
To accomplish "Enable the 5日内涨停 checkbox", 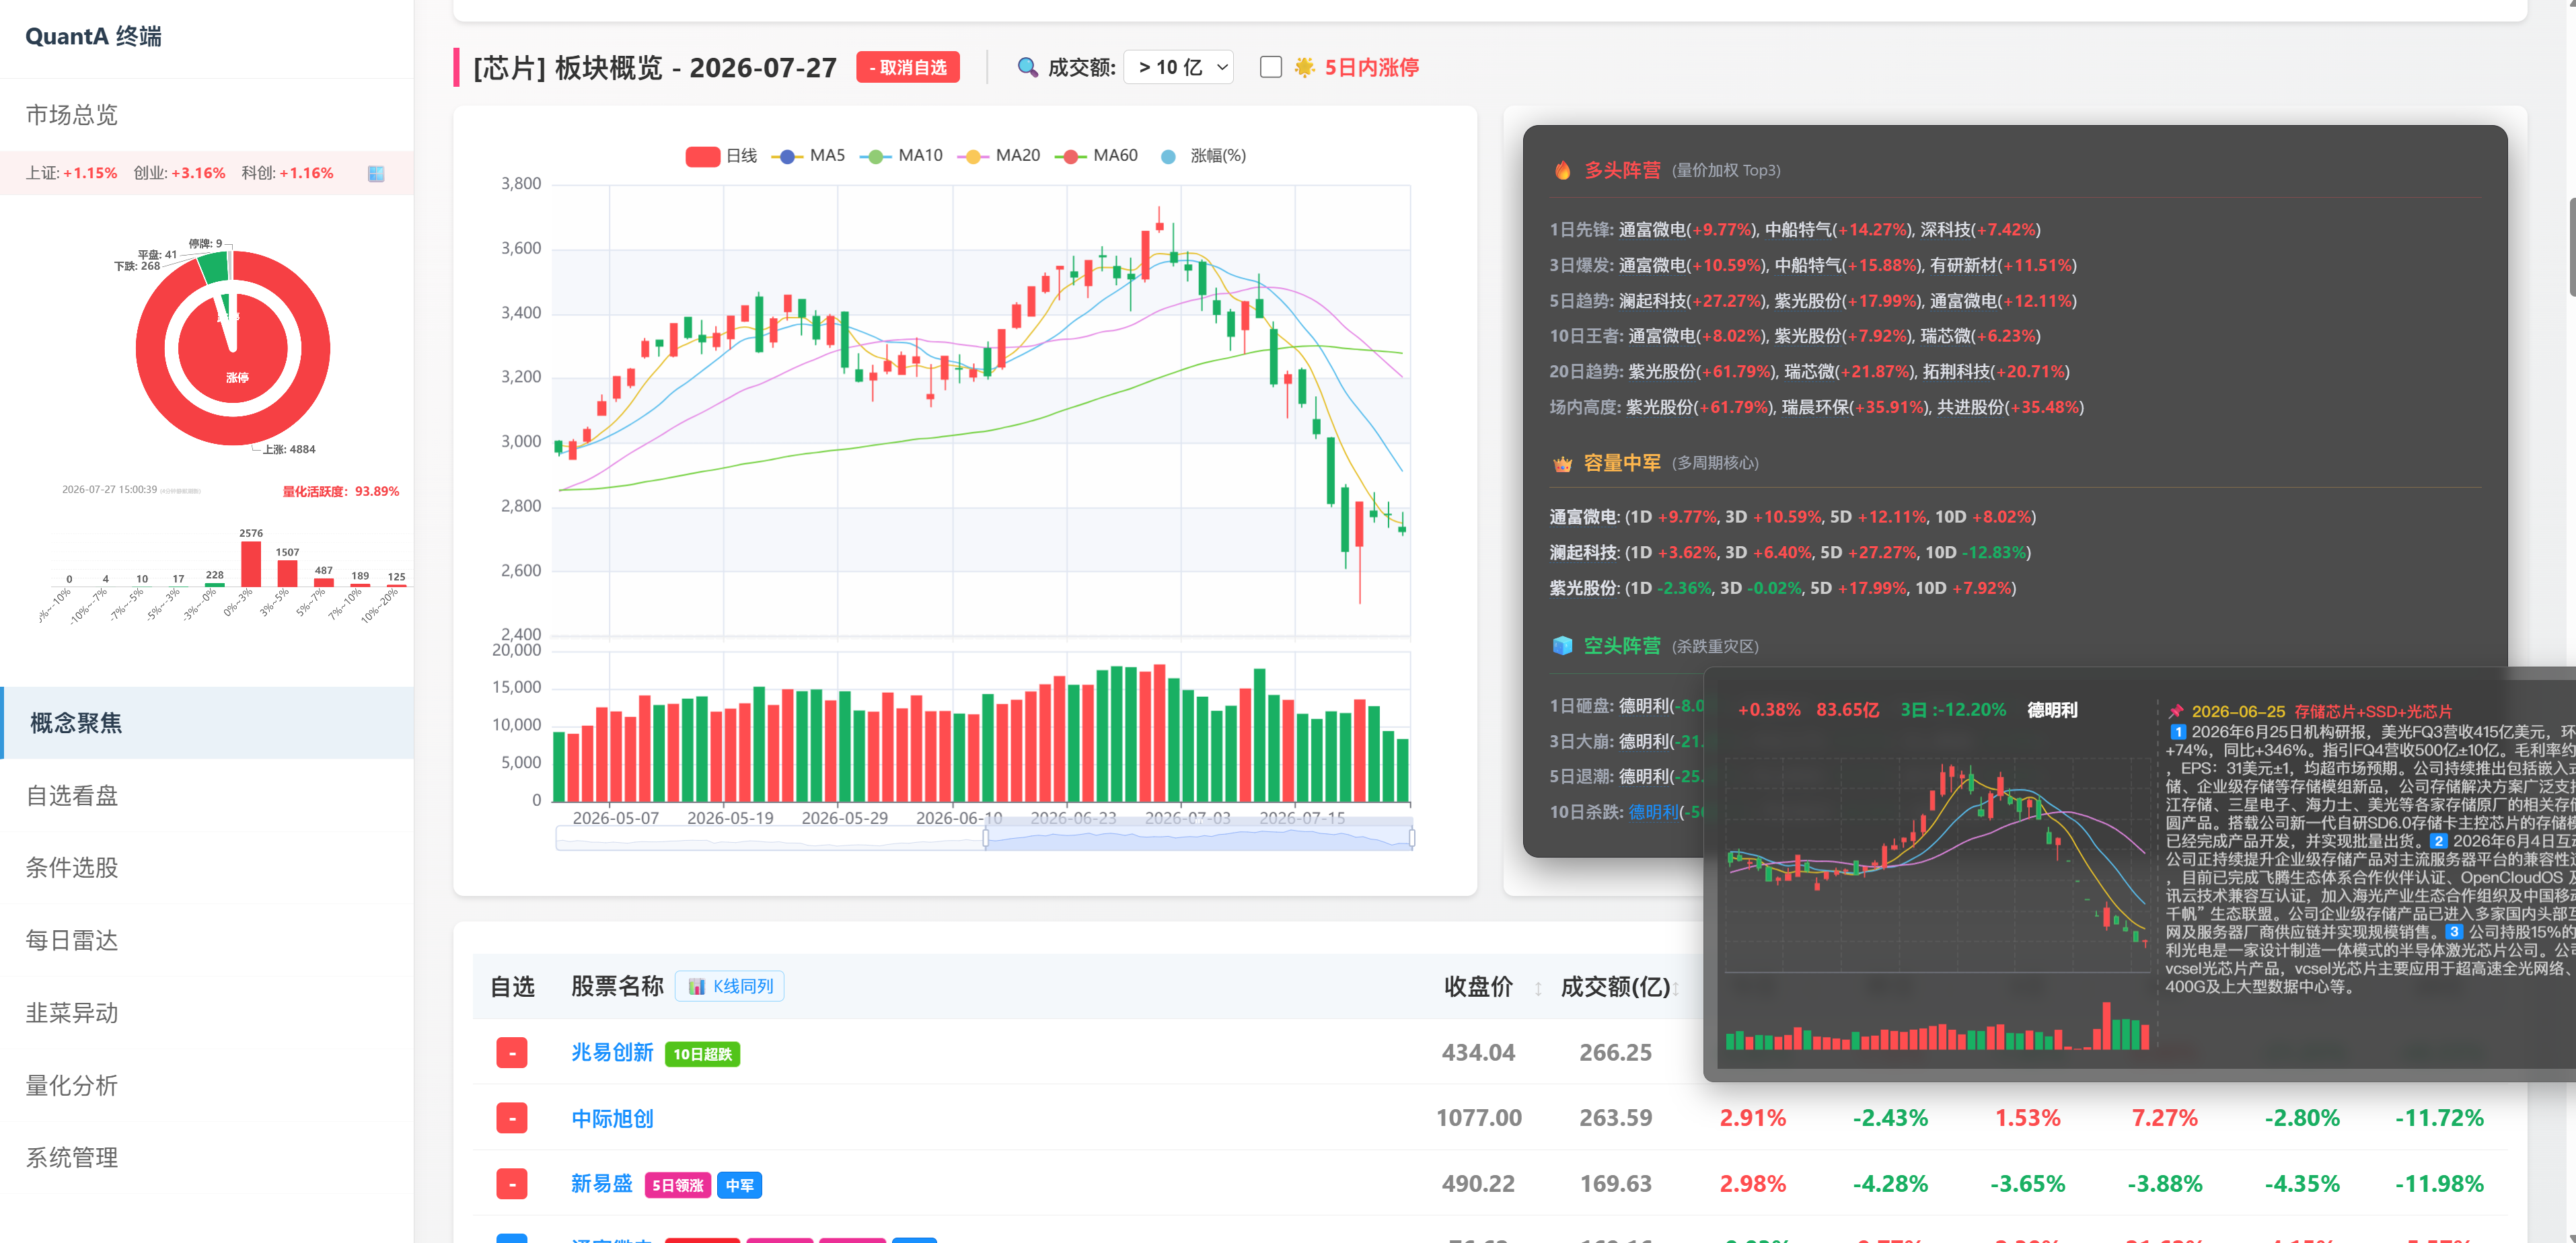I will click(x=1271, y=68).
